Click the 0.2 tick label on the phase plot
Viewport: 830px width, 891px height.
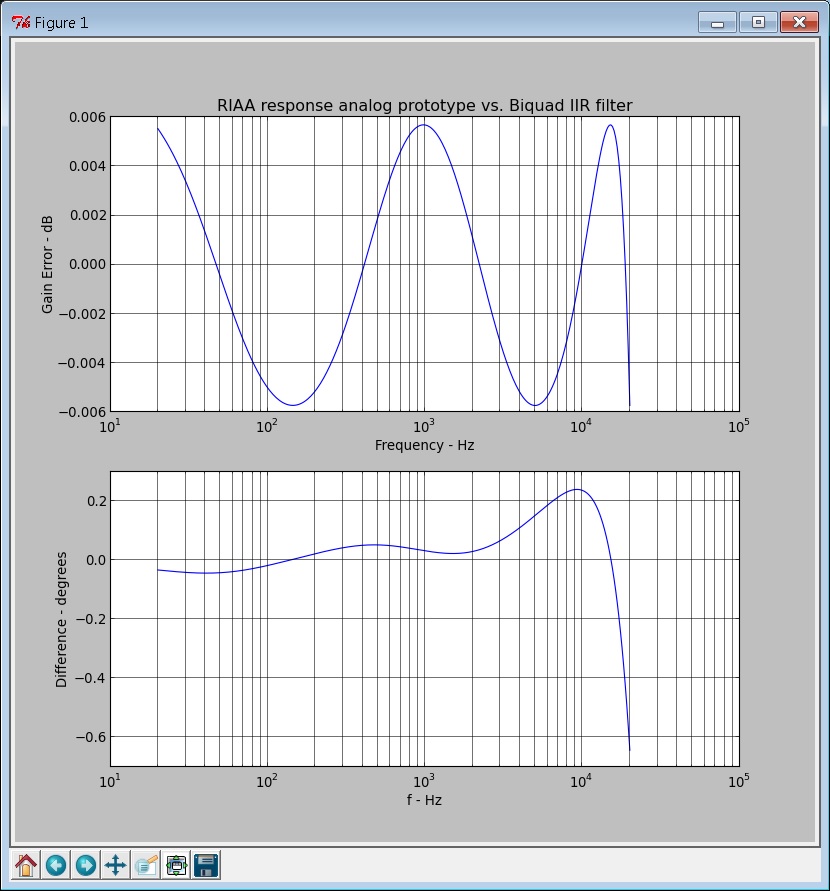96,501
